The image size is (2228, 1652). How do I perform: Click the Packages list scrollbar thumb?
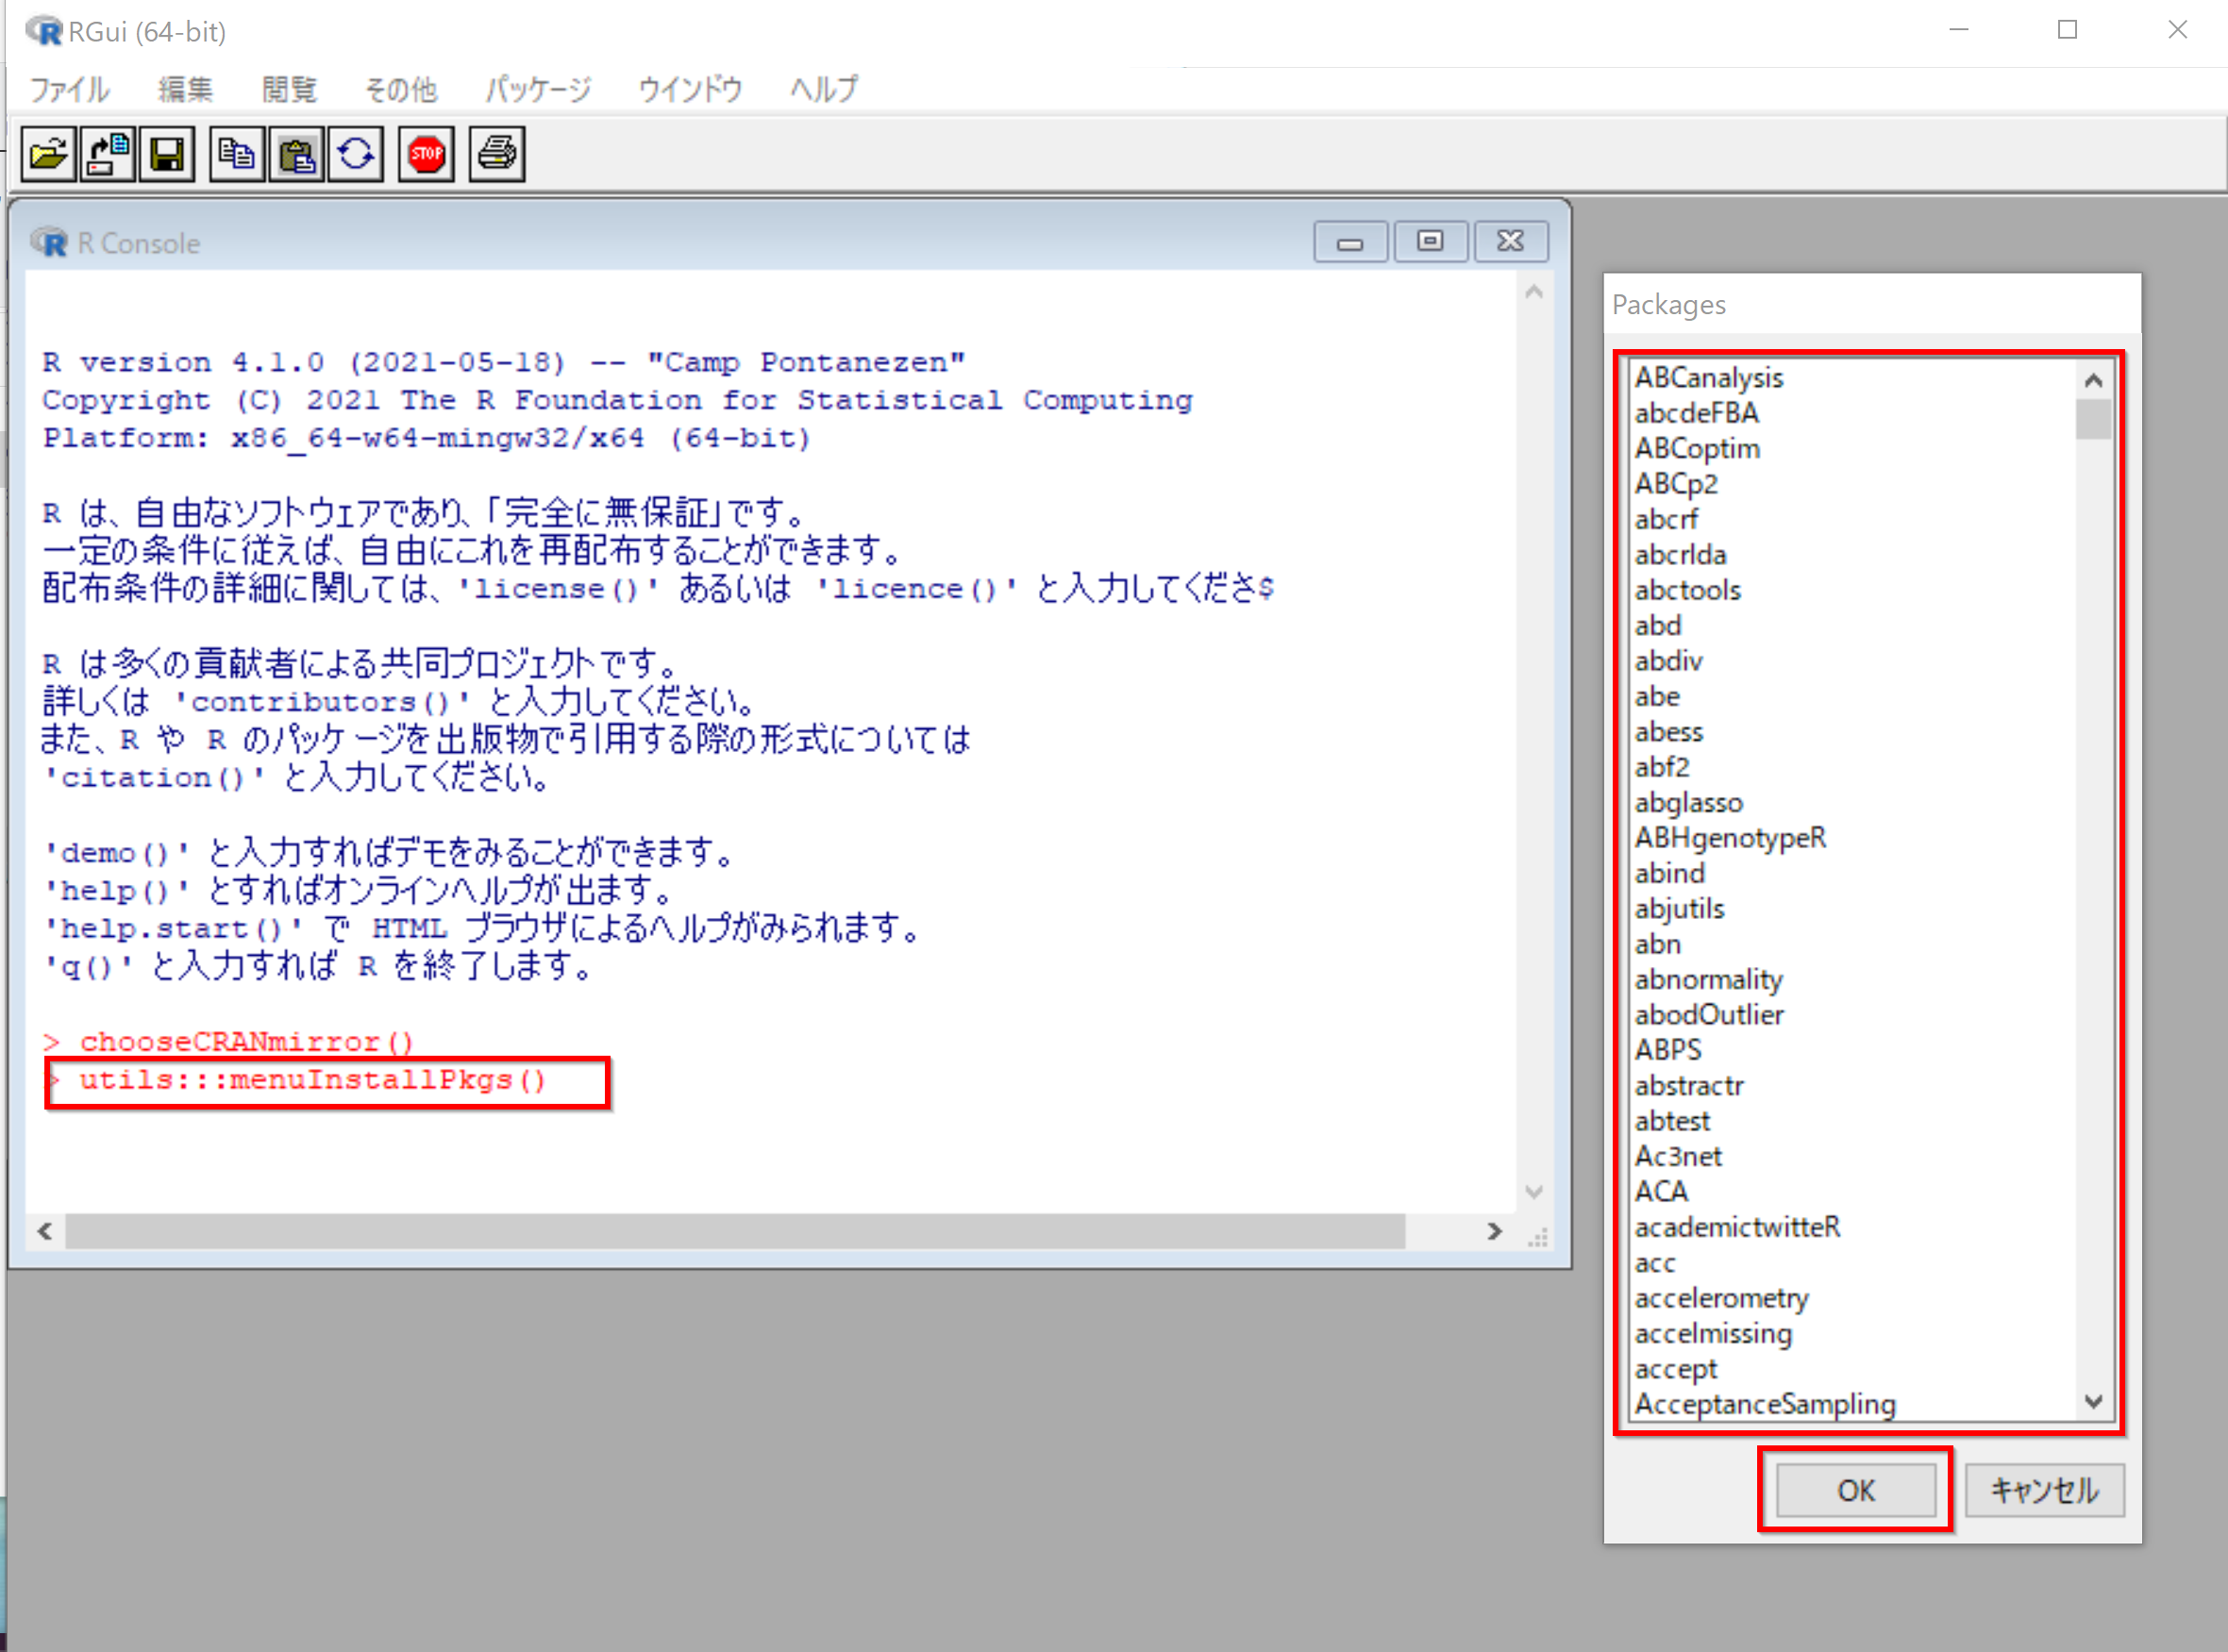tap(2093, 419)
